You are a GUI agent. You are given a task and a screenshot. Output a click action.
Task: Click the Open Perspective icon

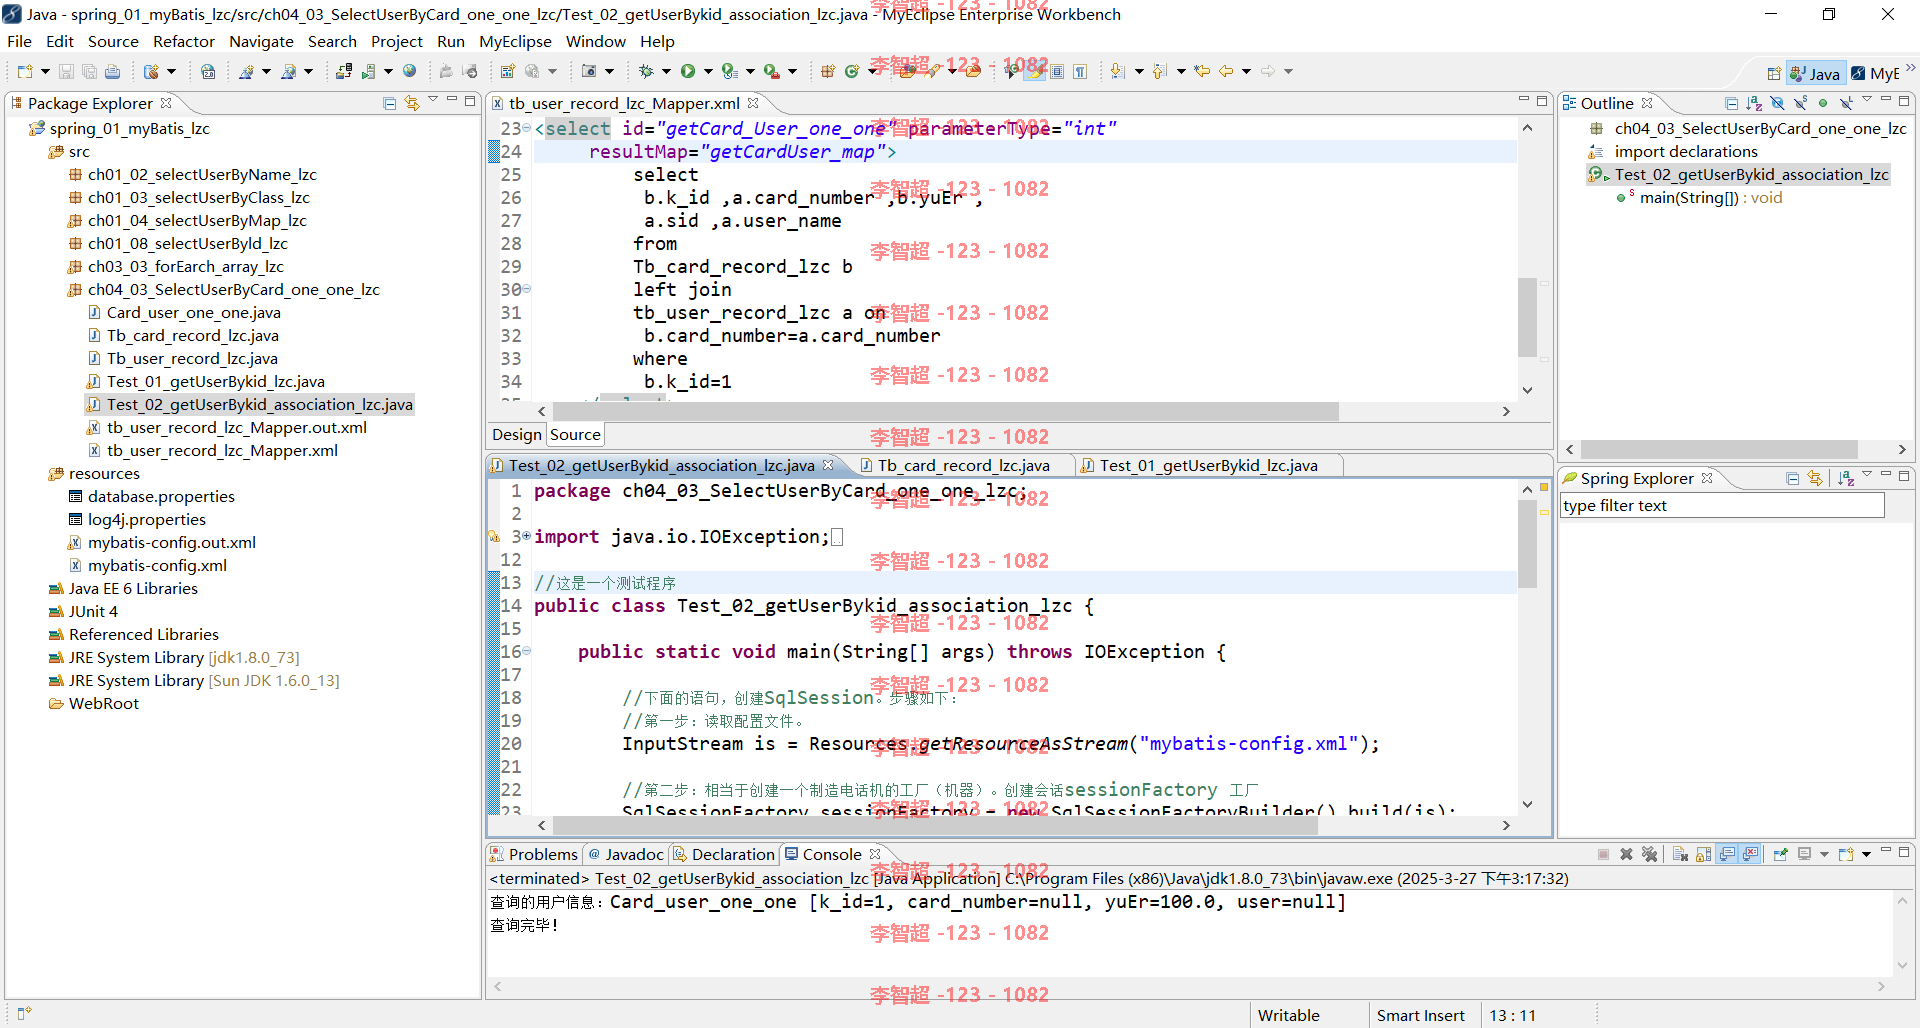click(1773, 73)
